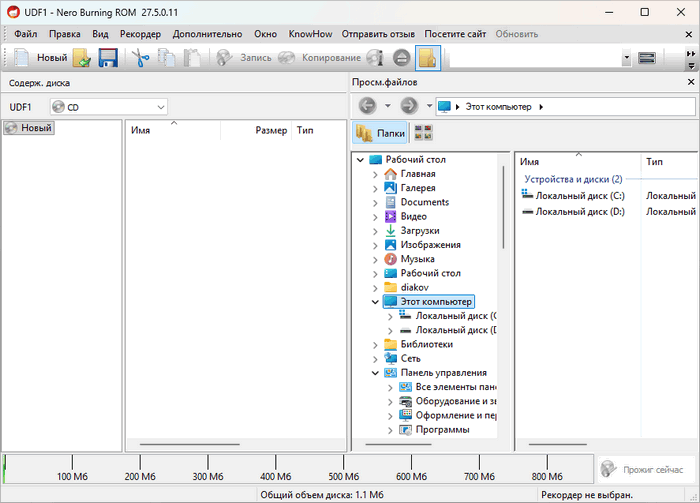Screen dimensions: 700x503
Task: Click the recorder drive icon in toolbar
Action: 647,58
